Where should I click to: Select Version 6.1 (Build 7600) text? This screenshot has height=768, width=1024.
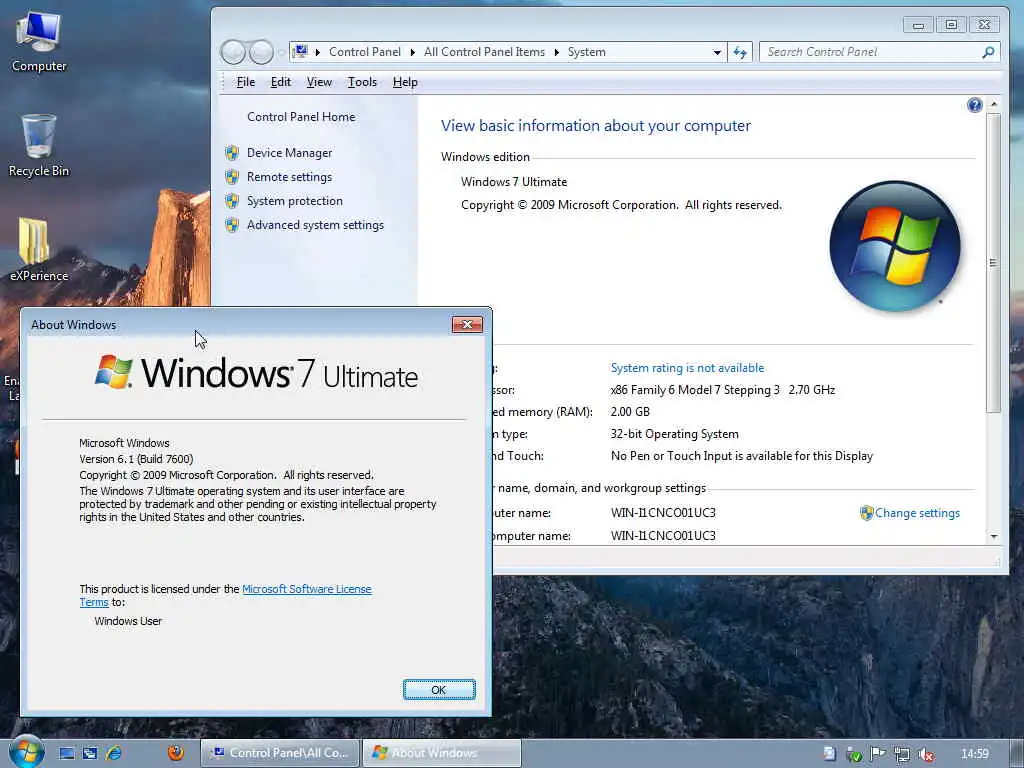136,459
